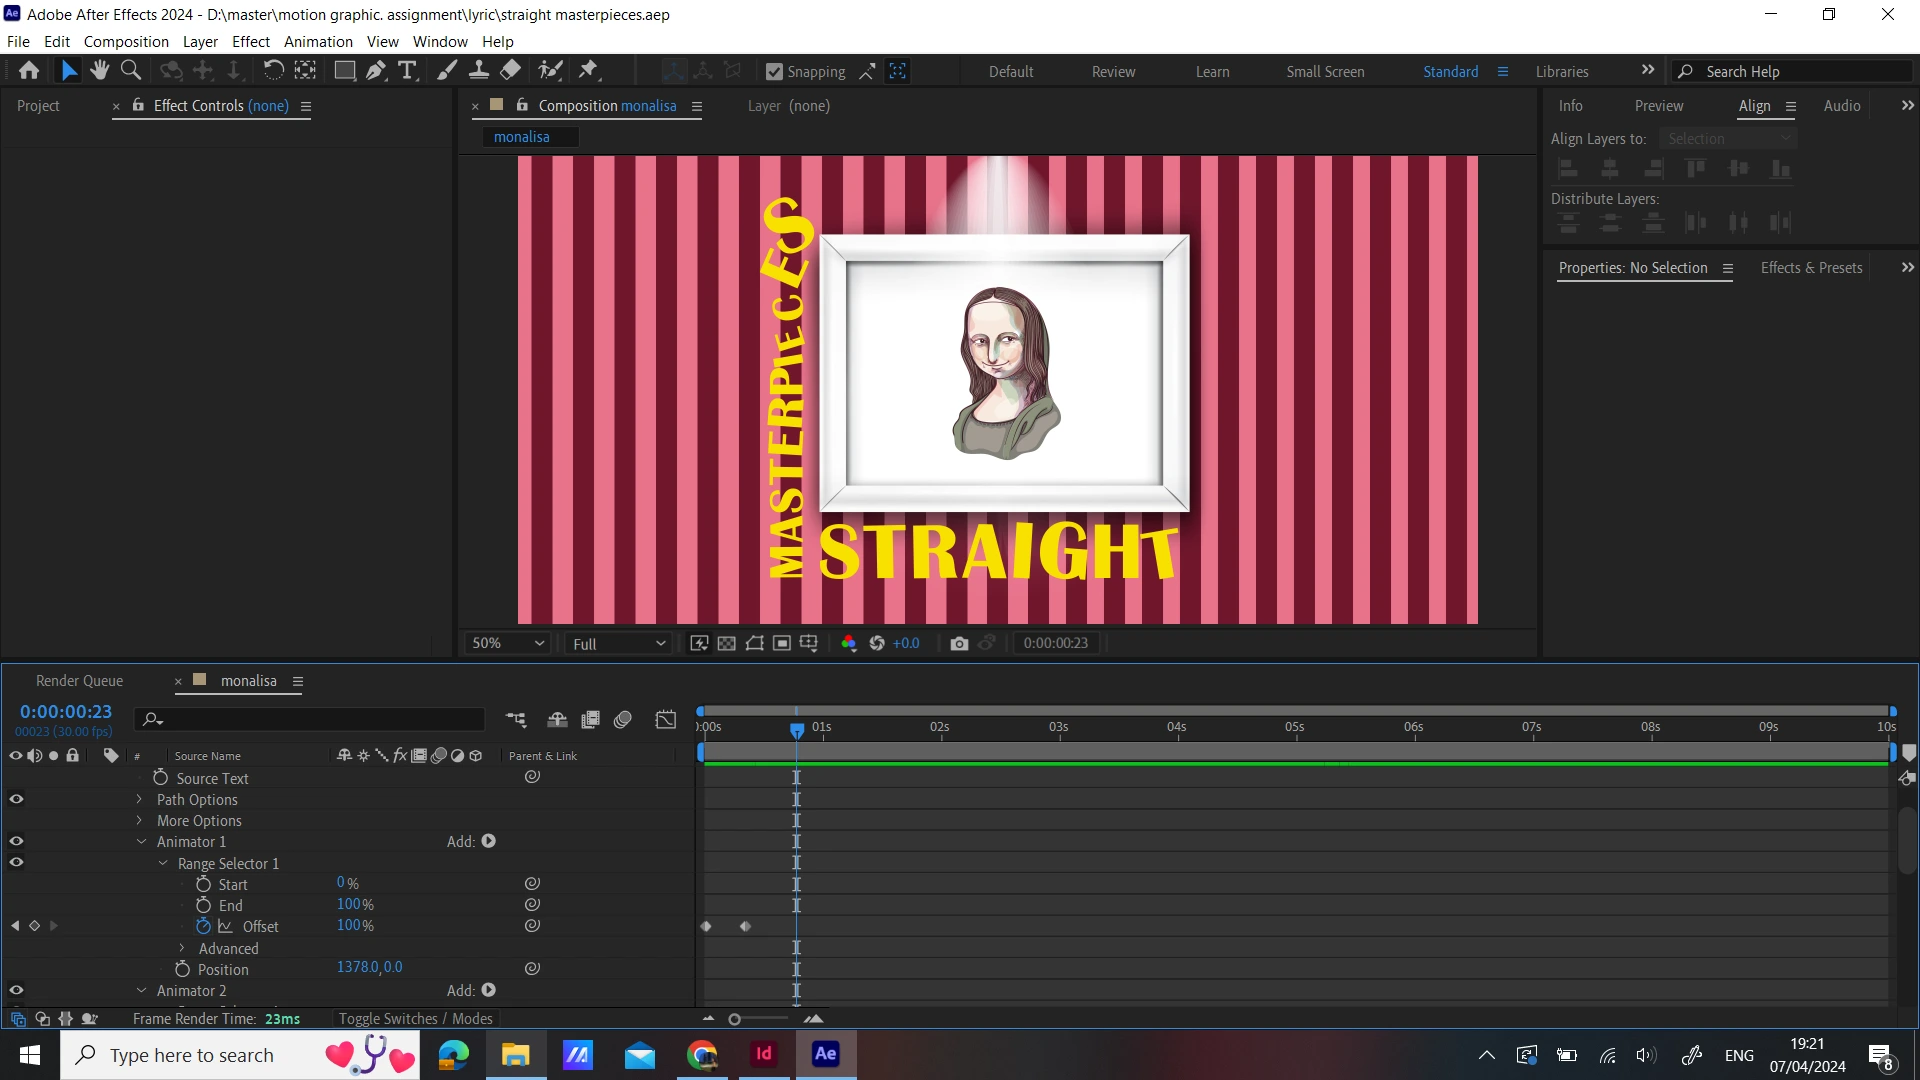Open the Composition menu
This screenshot has height=1080, width=1920.
click(x=126, y=42)
